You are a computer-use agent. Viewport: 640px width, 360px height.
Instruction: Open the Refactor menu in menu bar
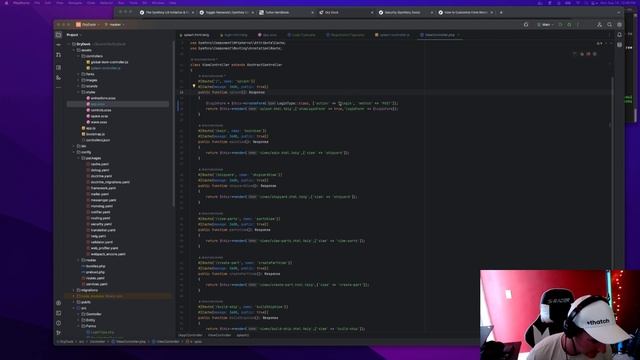[107, 2]
